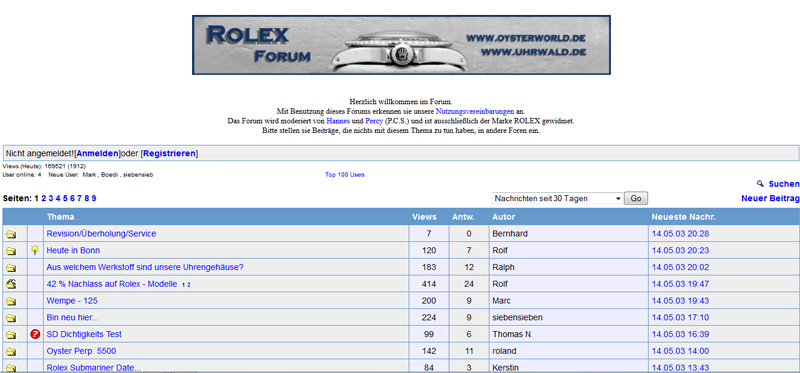Open the Suchen search link
Viewport: 800px width, 373px height.
[784, 184]
